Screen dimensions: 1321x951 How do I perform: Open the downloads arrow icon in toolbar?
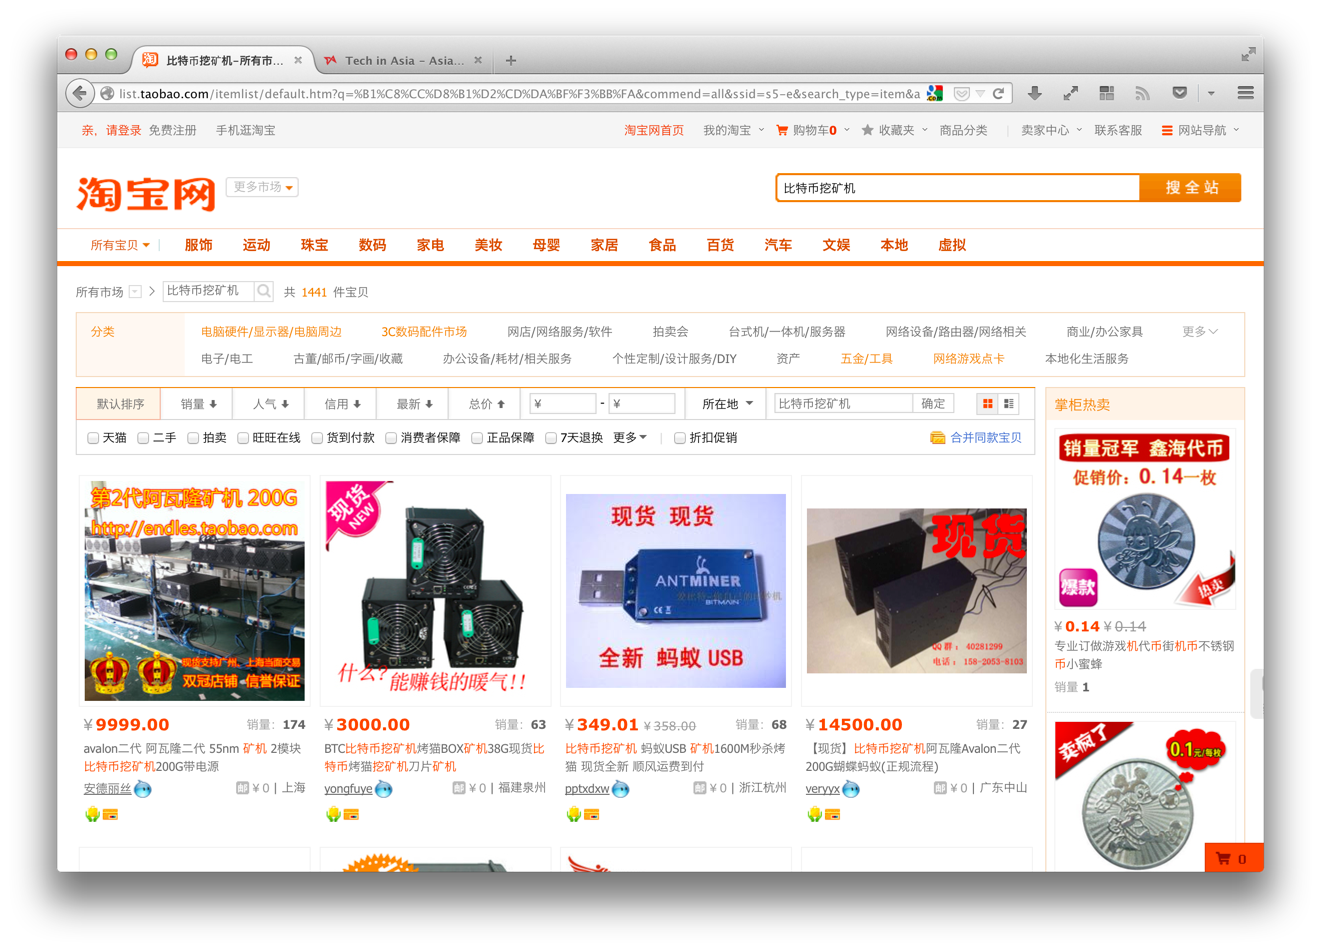click(x=1034, y=93)
